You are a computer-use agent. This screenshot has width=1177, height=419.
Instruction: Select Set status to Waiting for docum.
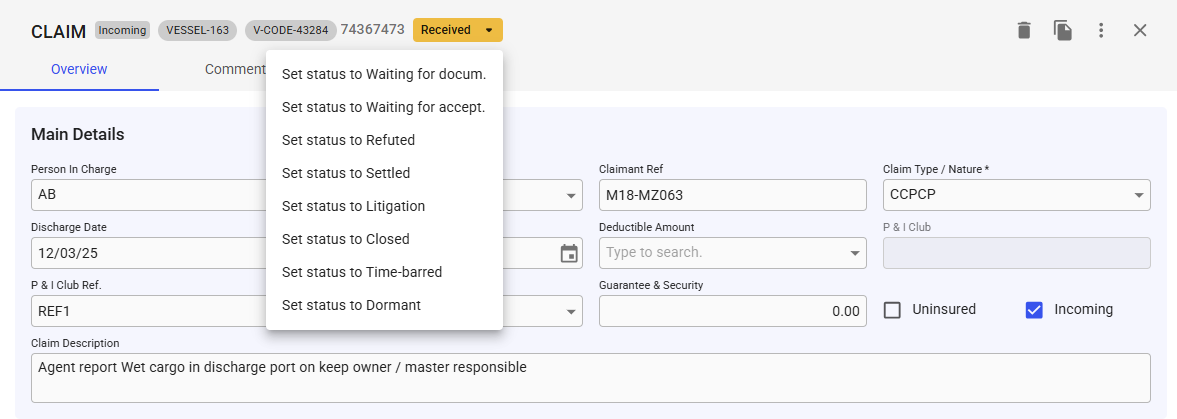click(383, 74)
